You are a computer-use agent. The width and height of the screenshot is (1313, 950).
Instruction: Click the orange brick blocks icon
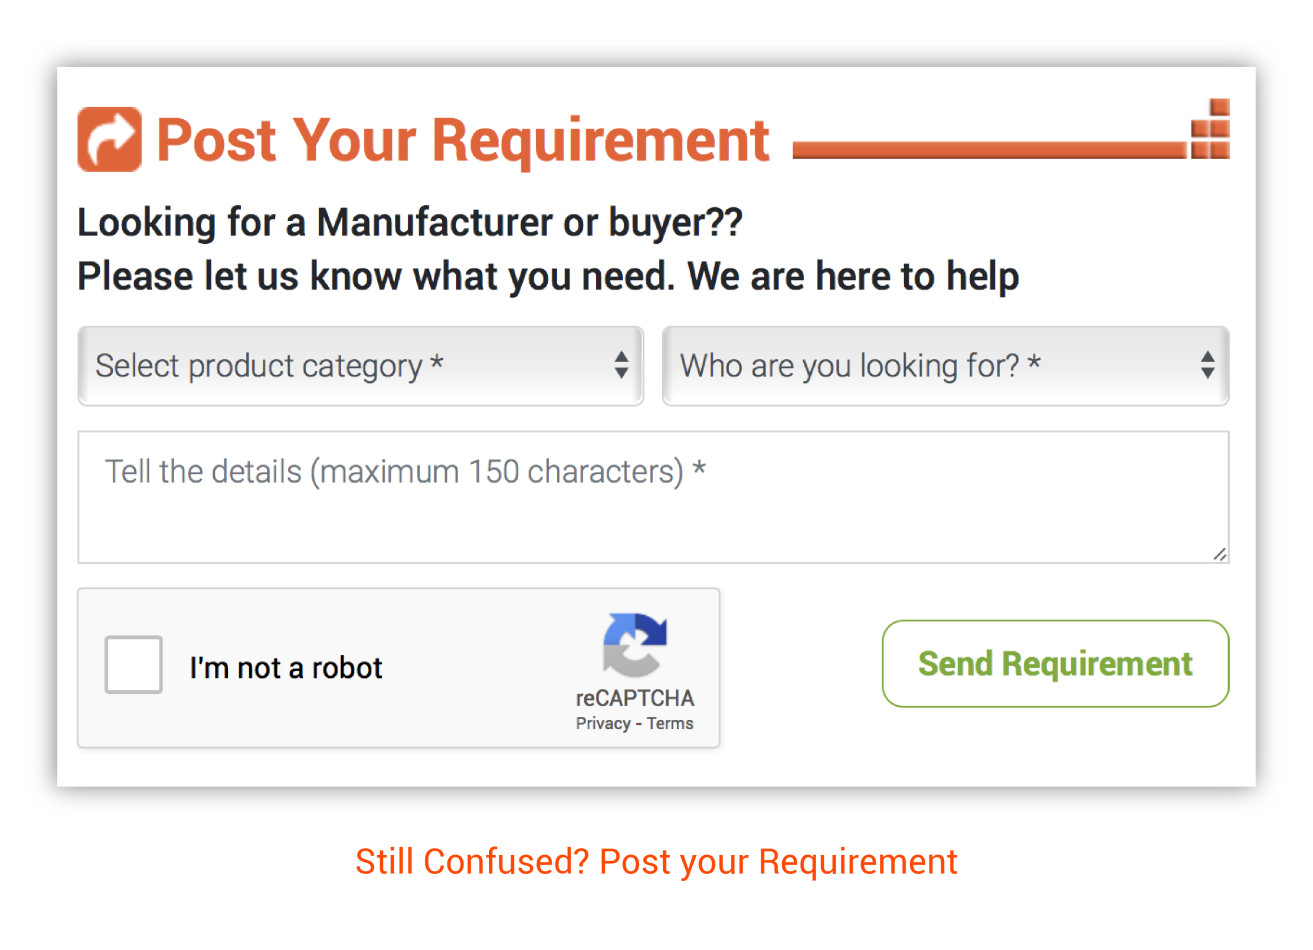point(1210,129)
